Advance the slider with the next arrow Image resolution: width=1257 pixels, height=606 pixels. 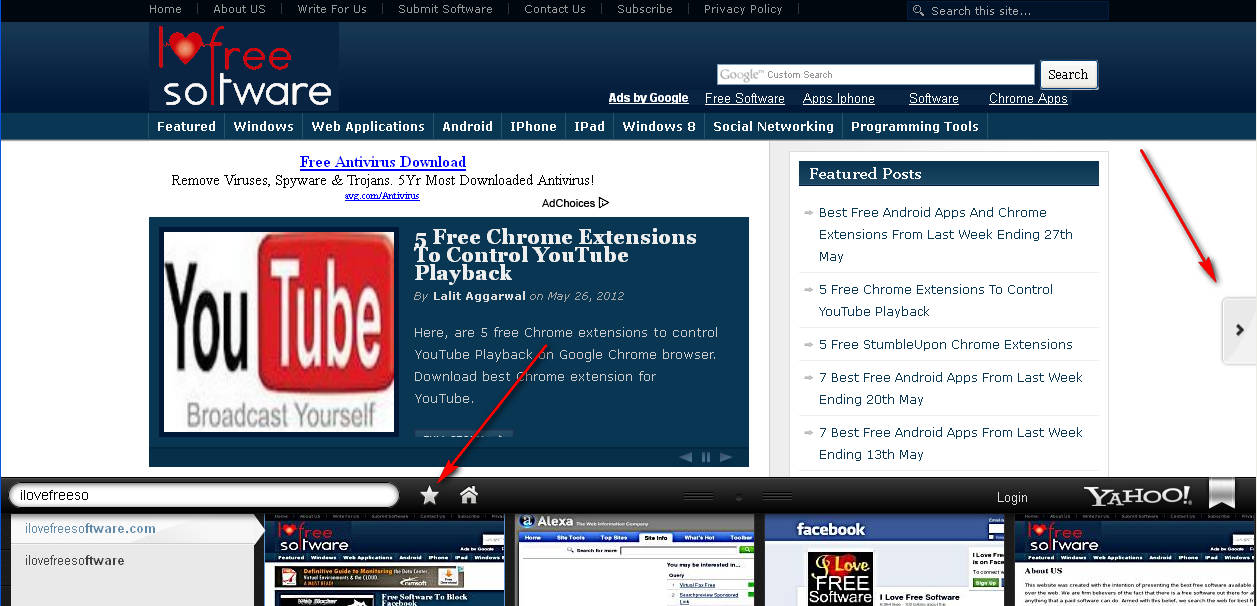(727, 457)
